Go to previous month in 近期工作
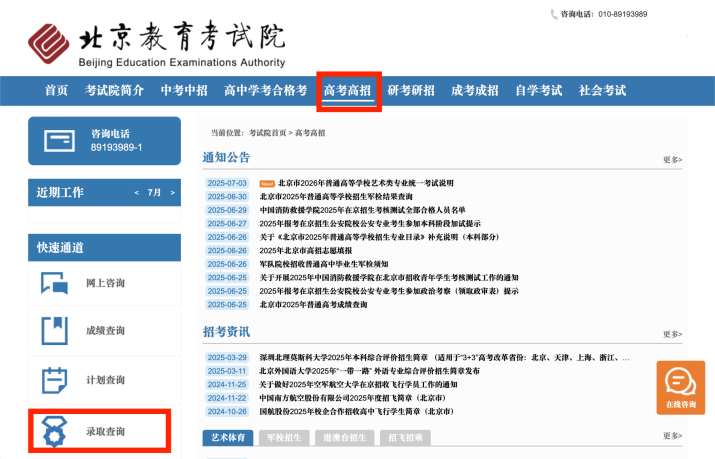The image size is (715, 459). coord(136,193)
